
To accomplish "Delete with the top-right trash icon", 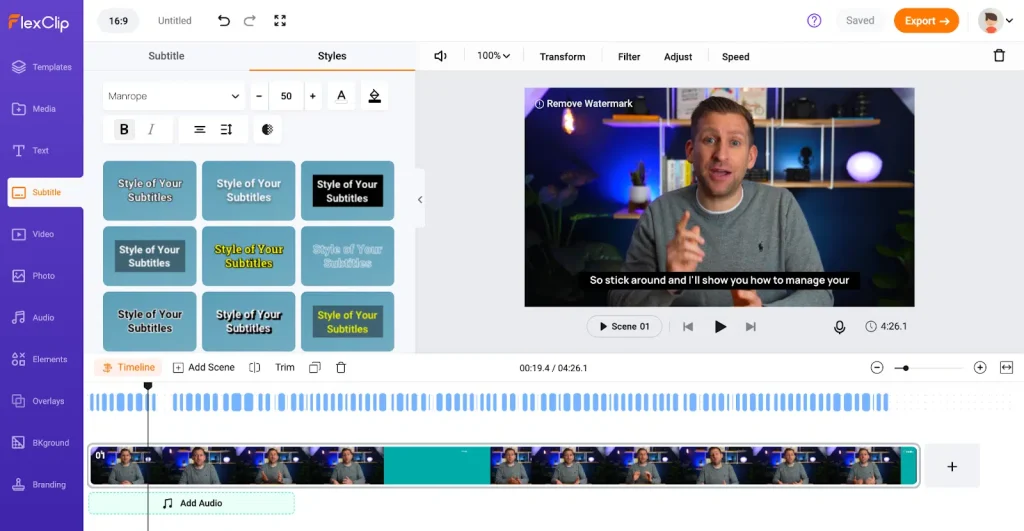I will (x=999, y=56).
